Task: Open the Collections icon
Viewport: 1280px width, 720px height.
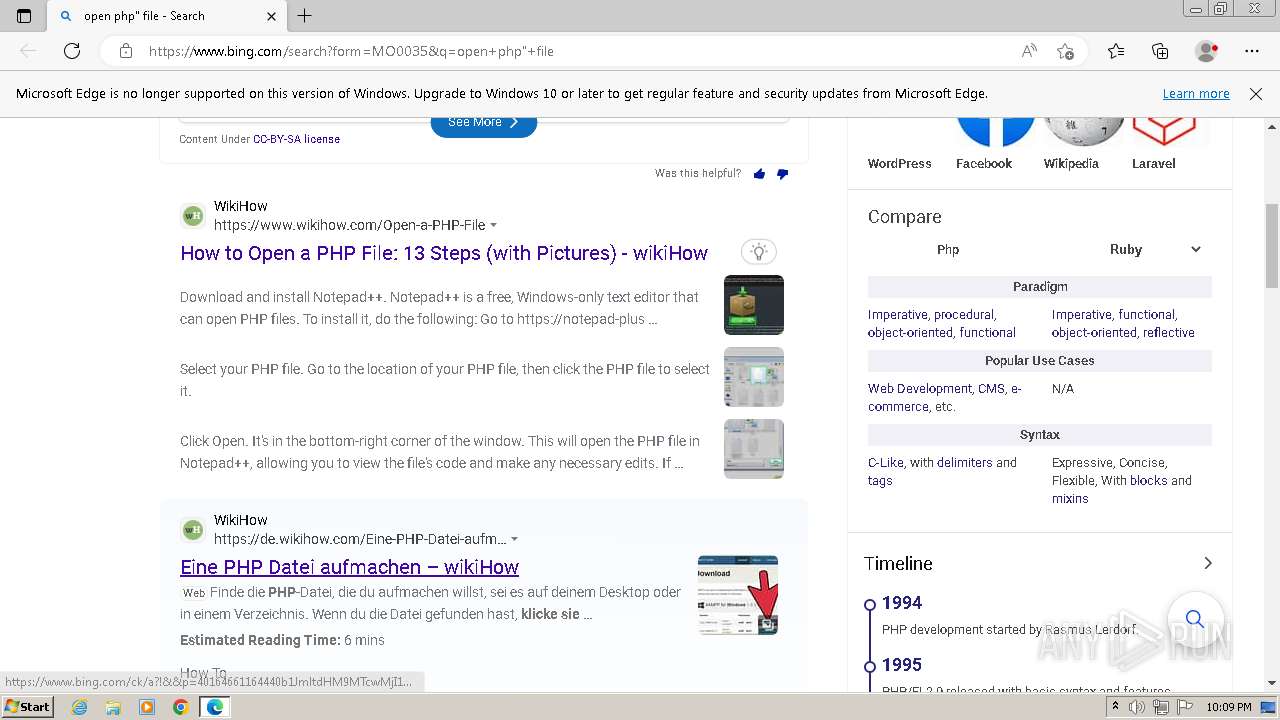Action: pyautogui.click(x=1160, y=51)
